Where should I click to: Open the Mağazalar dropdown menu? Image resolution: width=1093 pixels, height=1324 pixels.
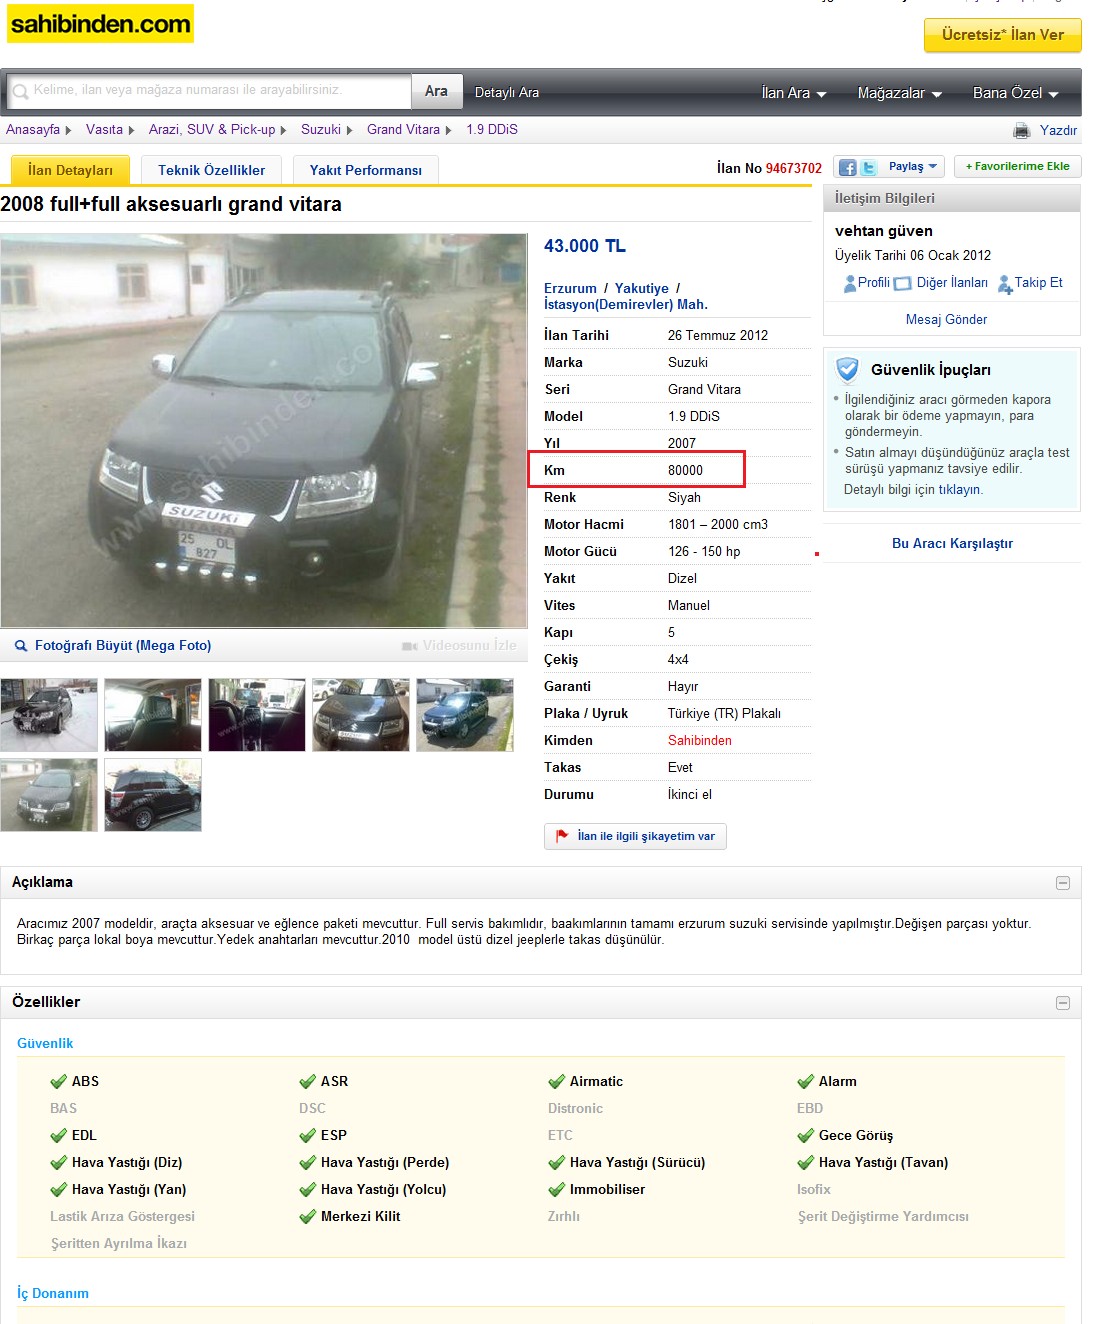coord(900,93)
